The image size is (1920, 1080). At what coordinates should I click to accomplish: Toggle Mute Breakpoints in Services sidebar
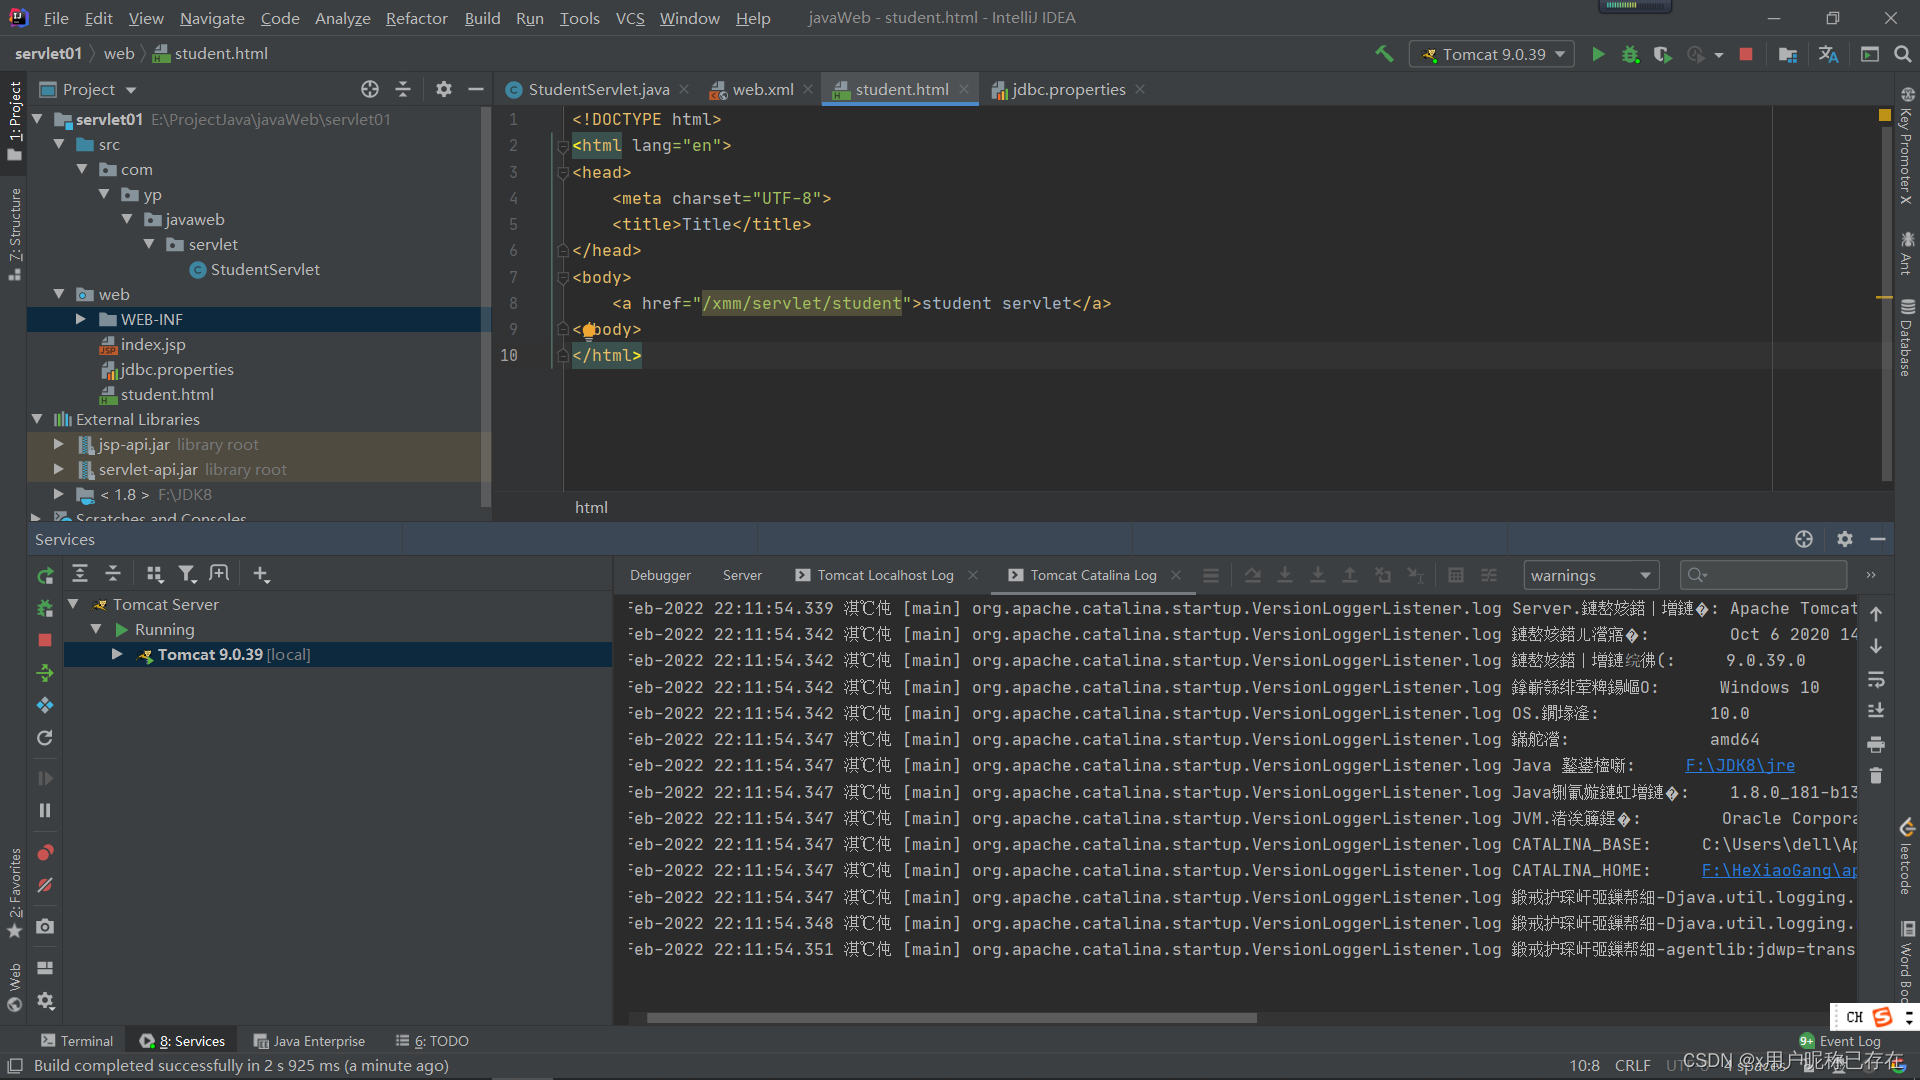click(45, 885)
